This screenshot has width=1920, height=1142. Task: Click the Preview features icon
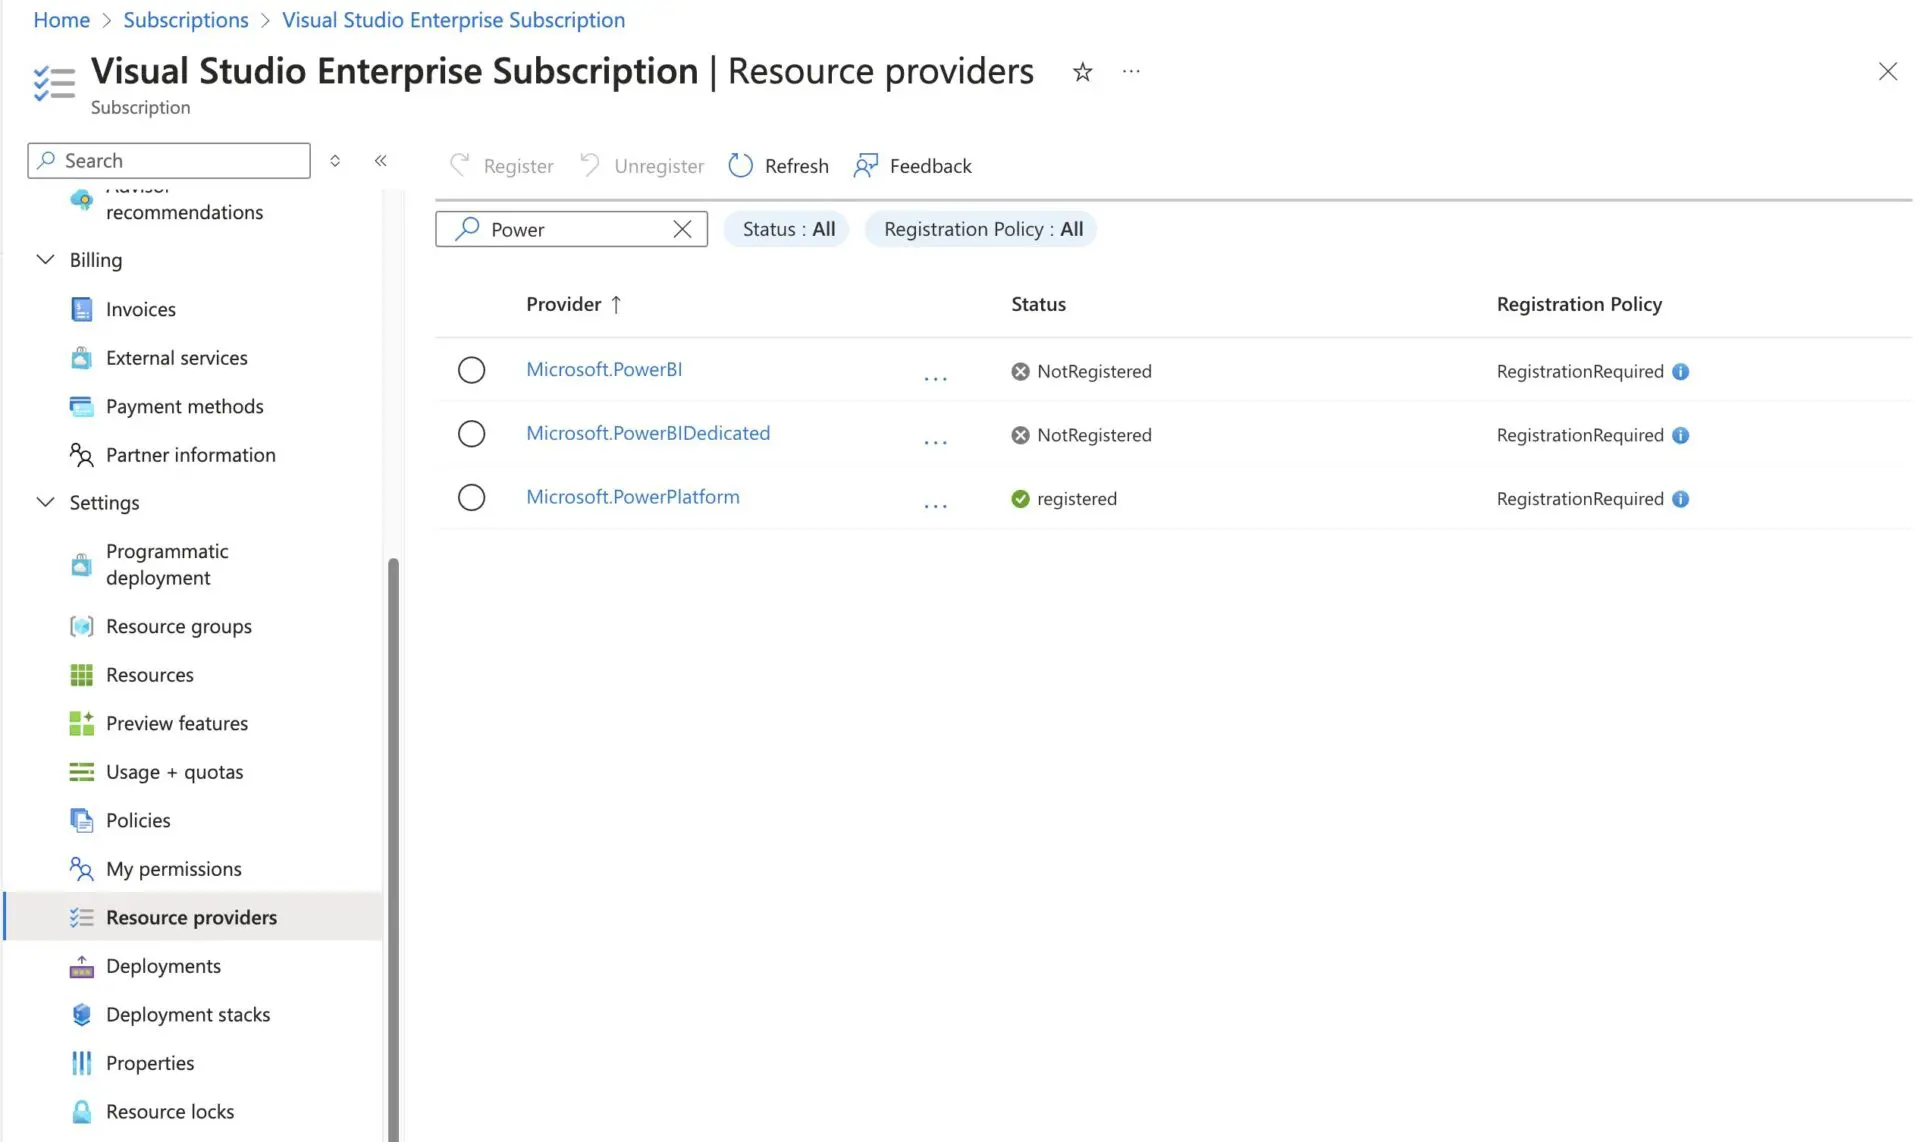pyautogui.click(x=81, y=723)
